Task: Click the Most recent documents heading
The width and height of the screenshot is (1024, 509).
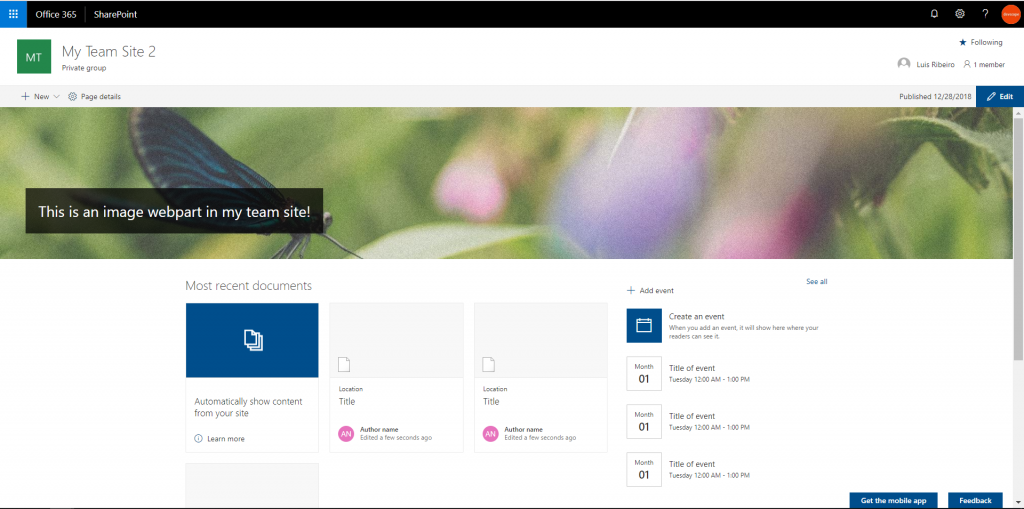Action: pyautogui.click(x=248, y=286)
